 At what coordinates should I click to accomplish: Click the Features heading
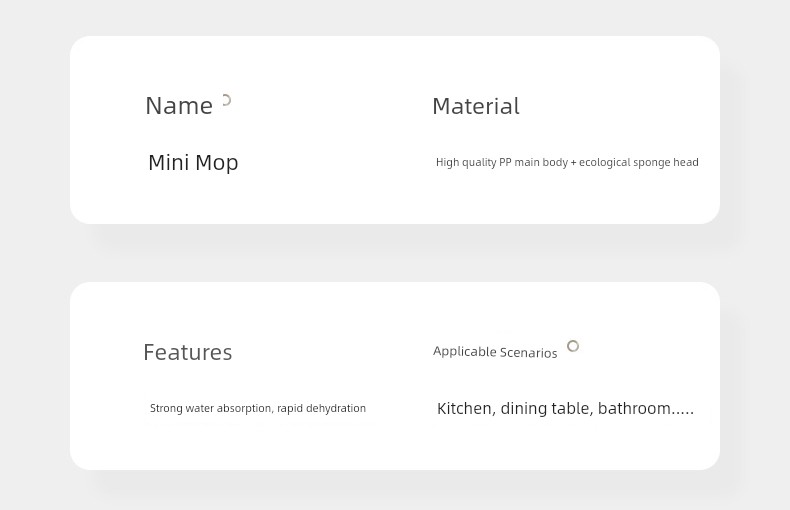click(x=187, y=352)
